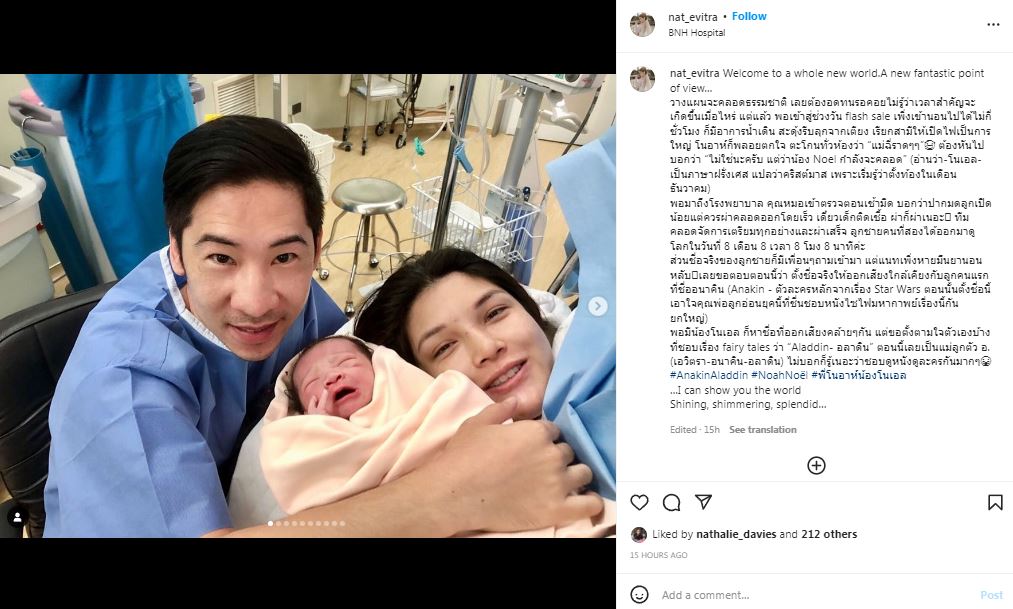This screenshot has height=609, width=1013.
Task: Click the Post comment button
Action: (991, 595)
